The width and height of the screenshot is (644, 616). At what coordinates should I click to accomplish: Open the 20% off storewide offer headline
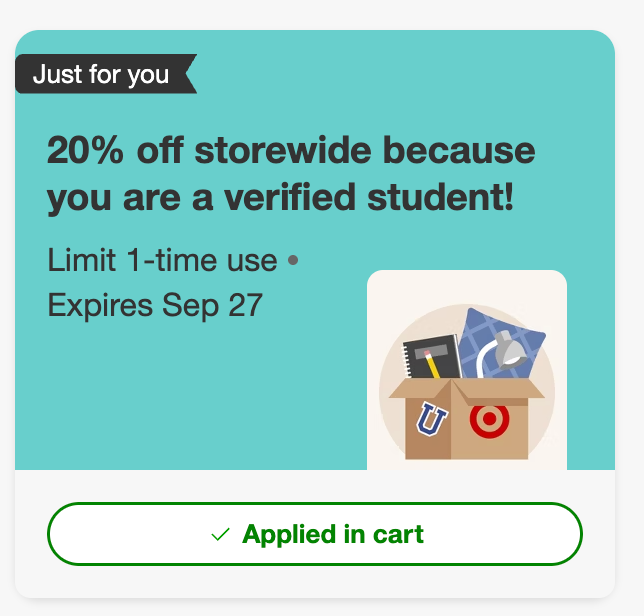[x=291, y=174]
